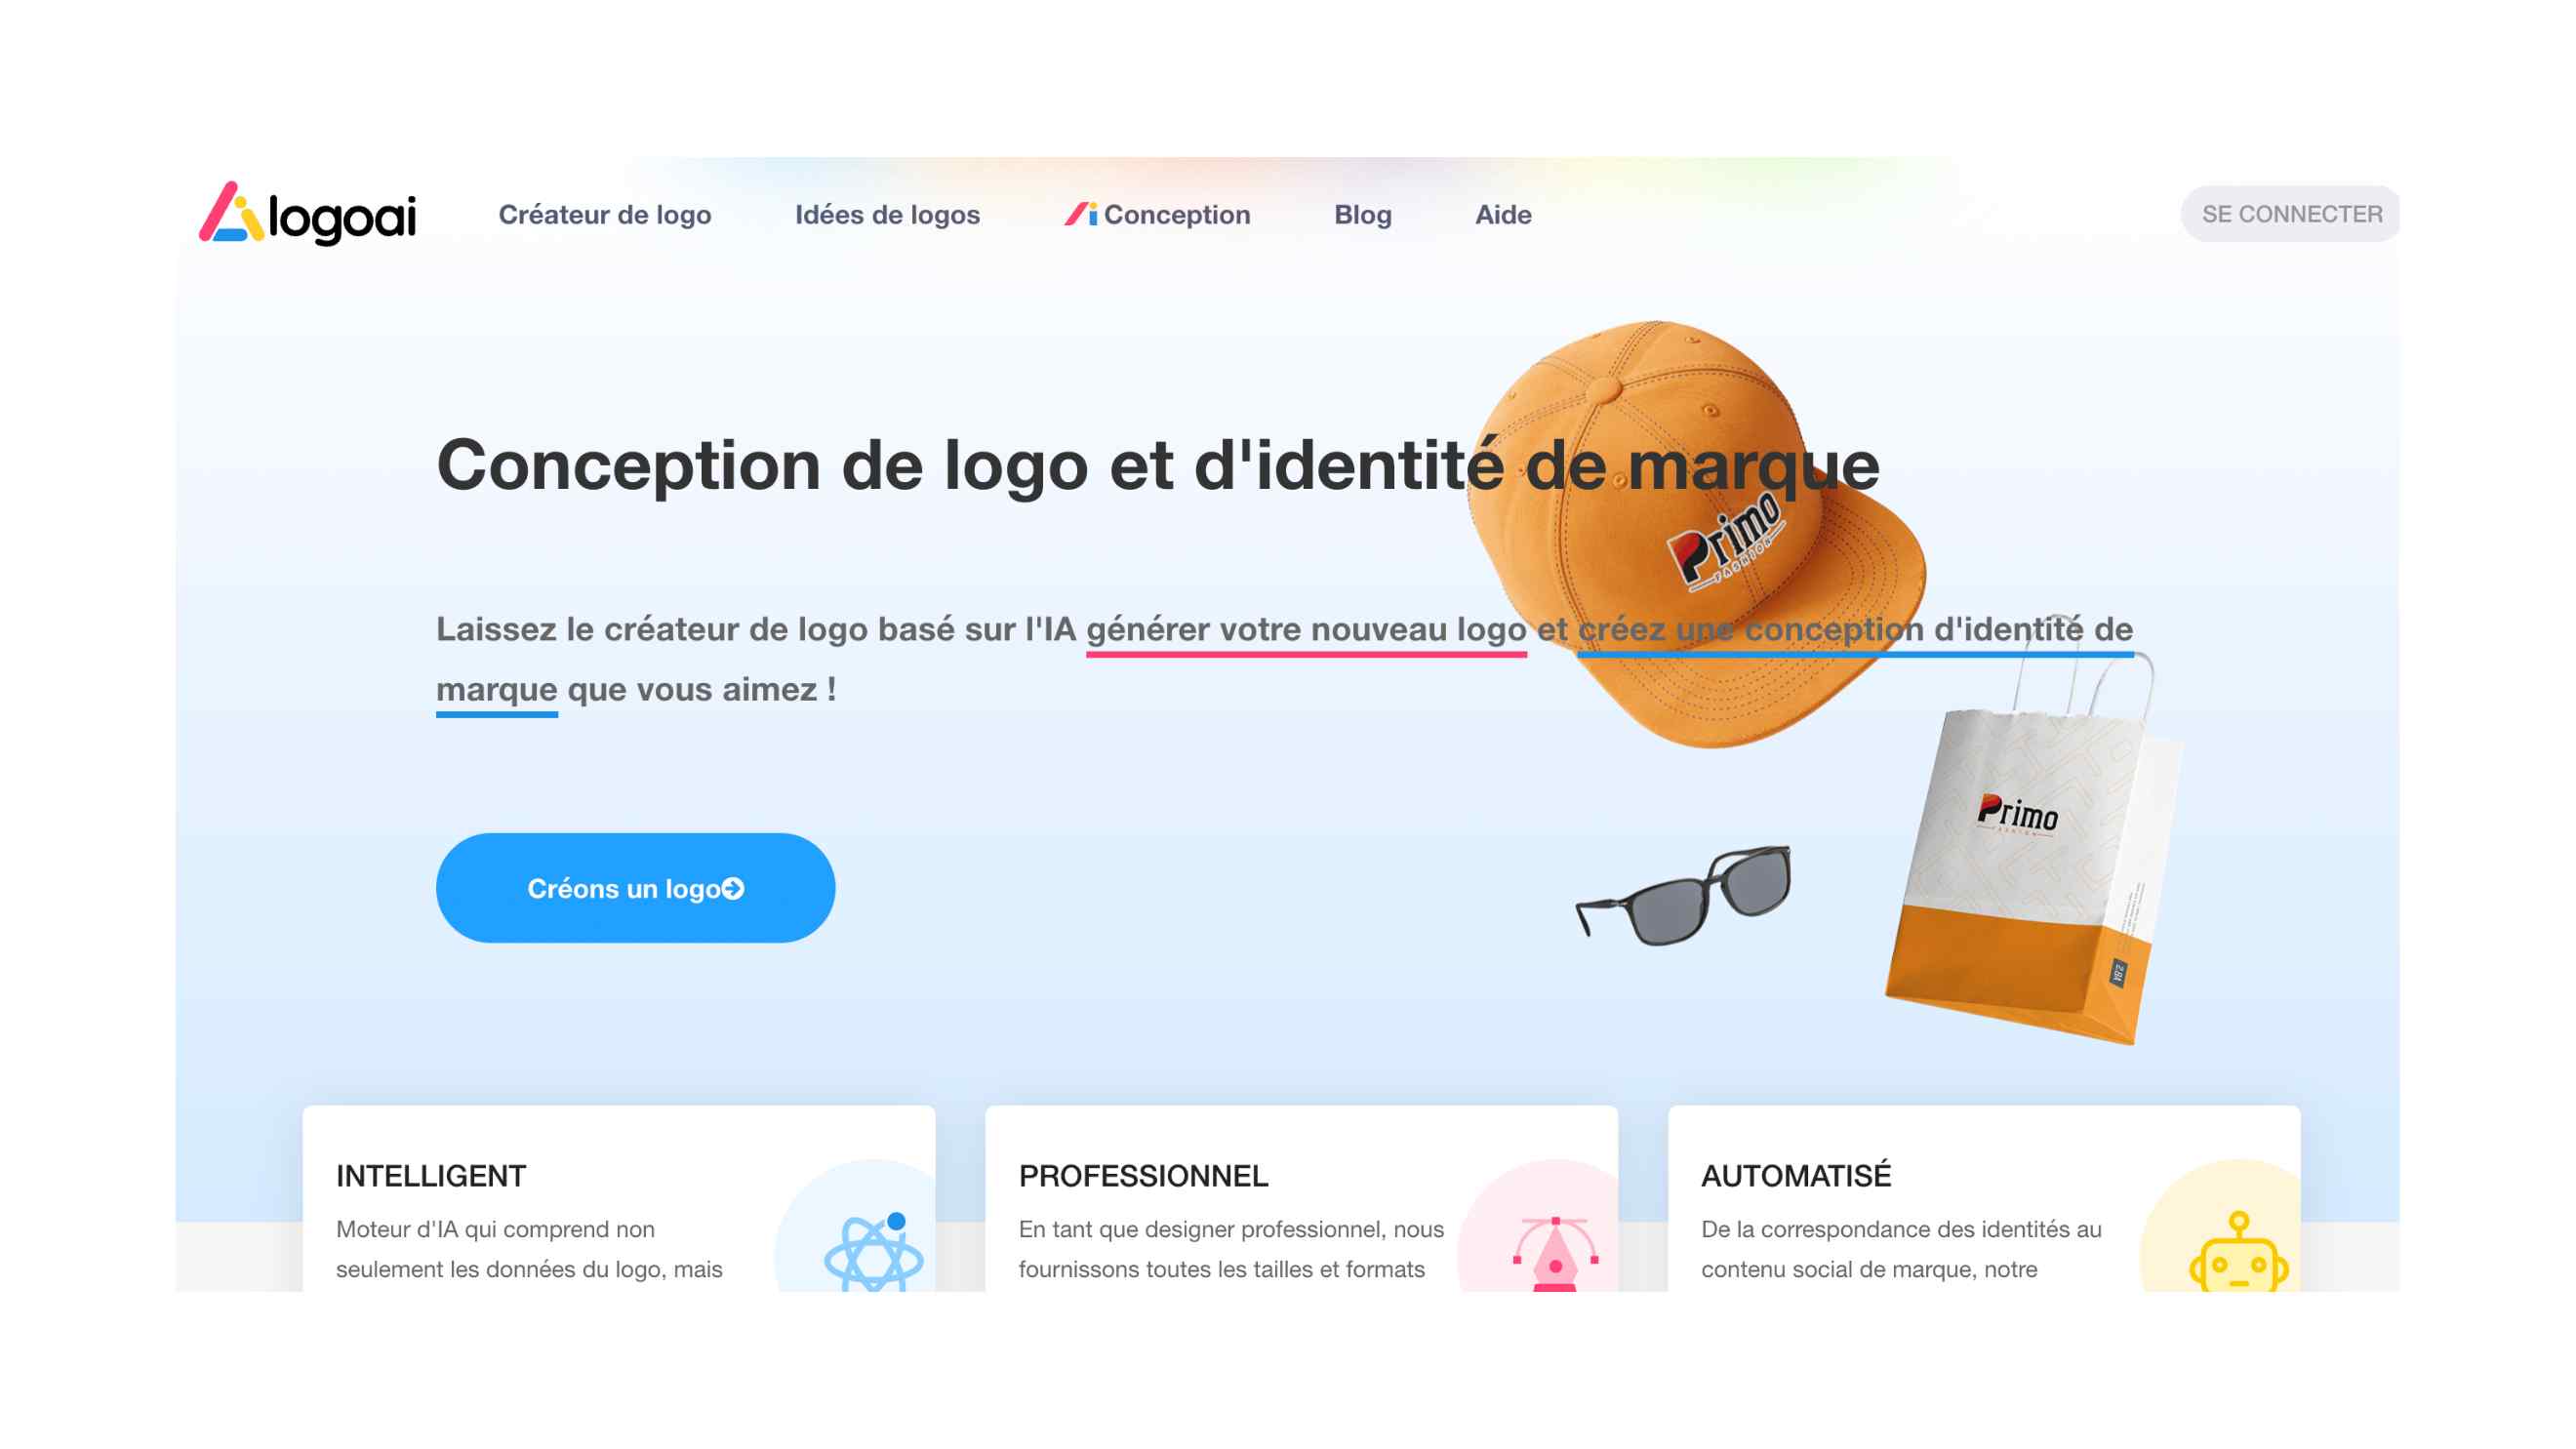Image resolution: width=2576 pixels, height=1449 pixels.
Task: Click the atom icon in INTELLIGENT card
Action: [x=872, y=1251]
